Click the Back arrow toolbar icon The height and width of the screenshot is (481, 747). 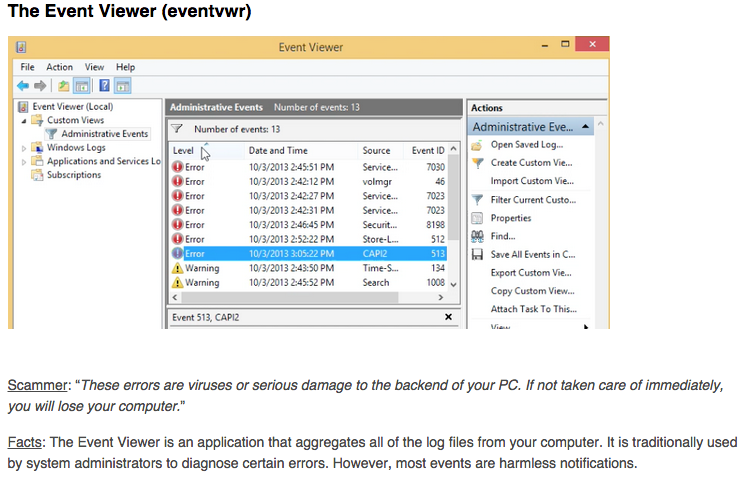23,85
